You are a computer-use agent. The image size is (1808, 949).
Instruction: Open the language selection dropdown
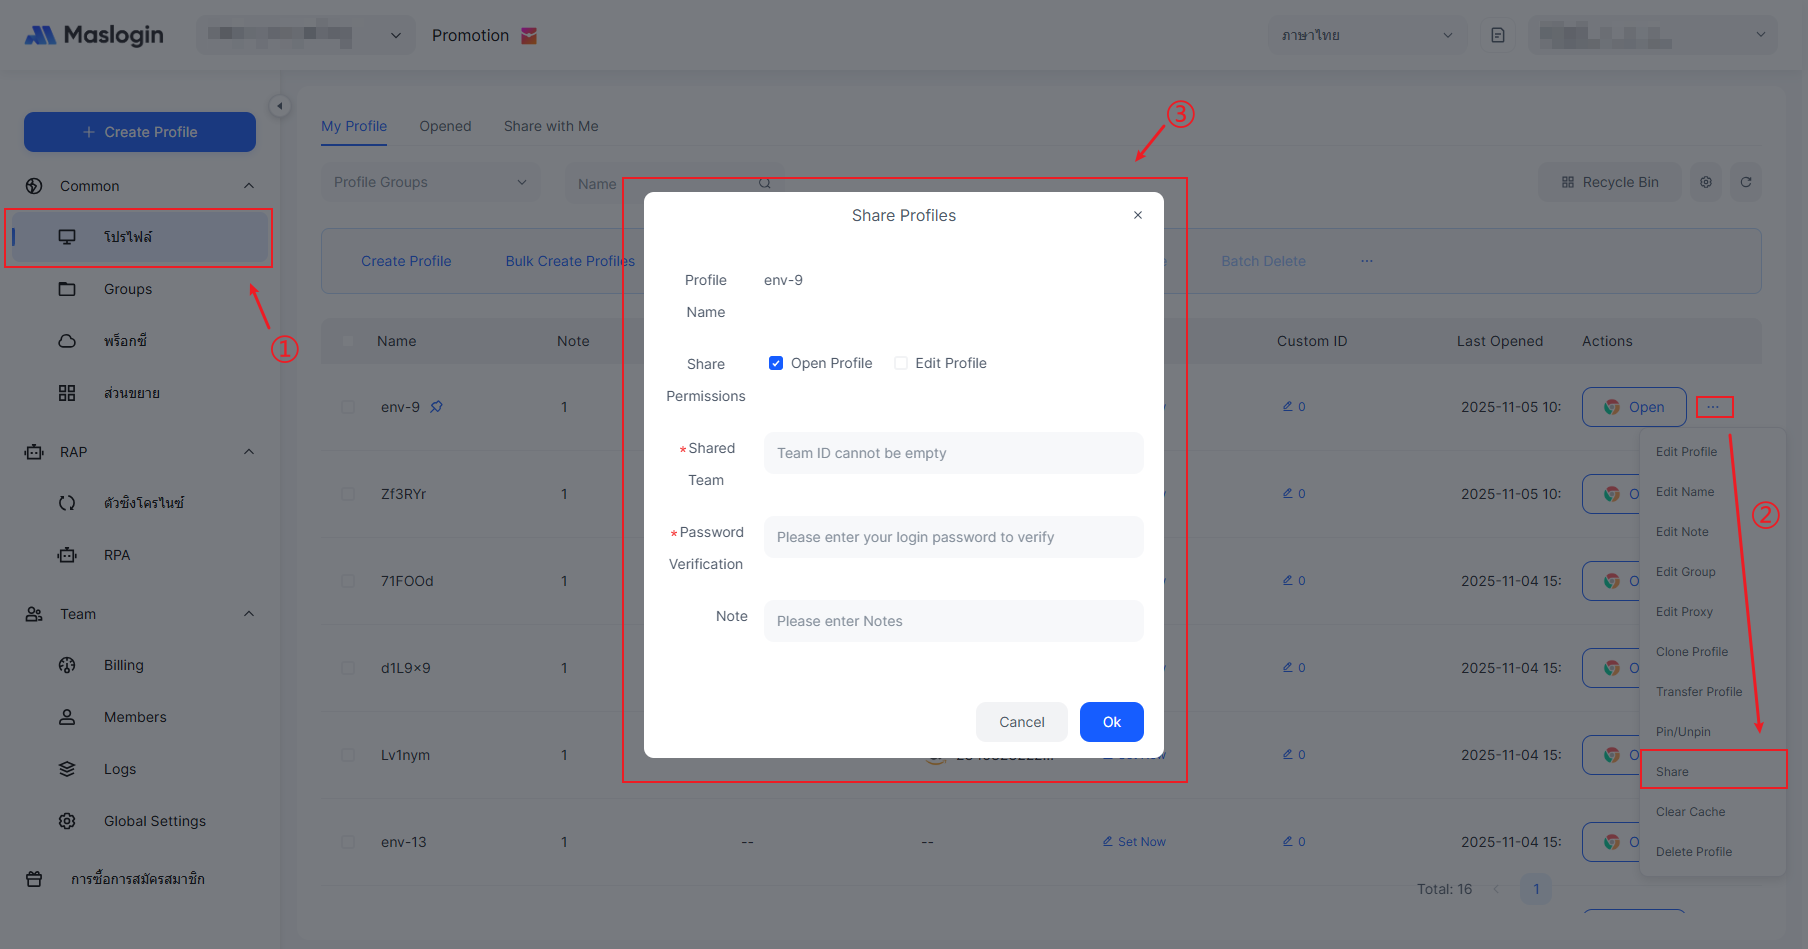(1366, 36)
